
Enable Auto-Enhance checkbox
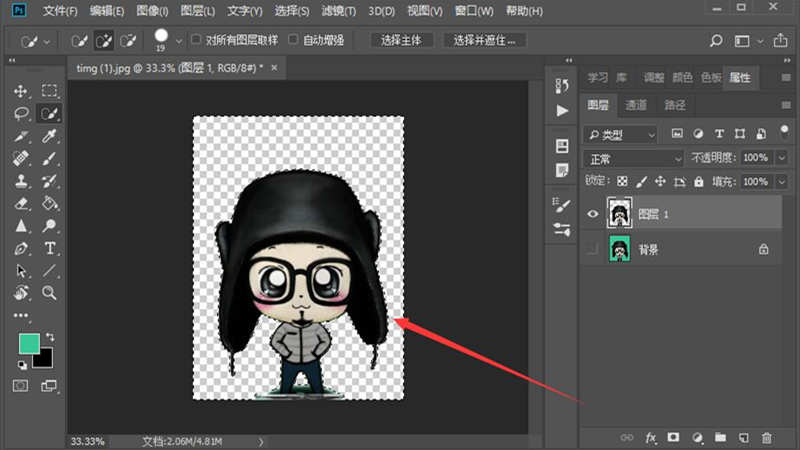click(x=293, y=39)
